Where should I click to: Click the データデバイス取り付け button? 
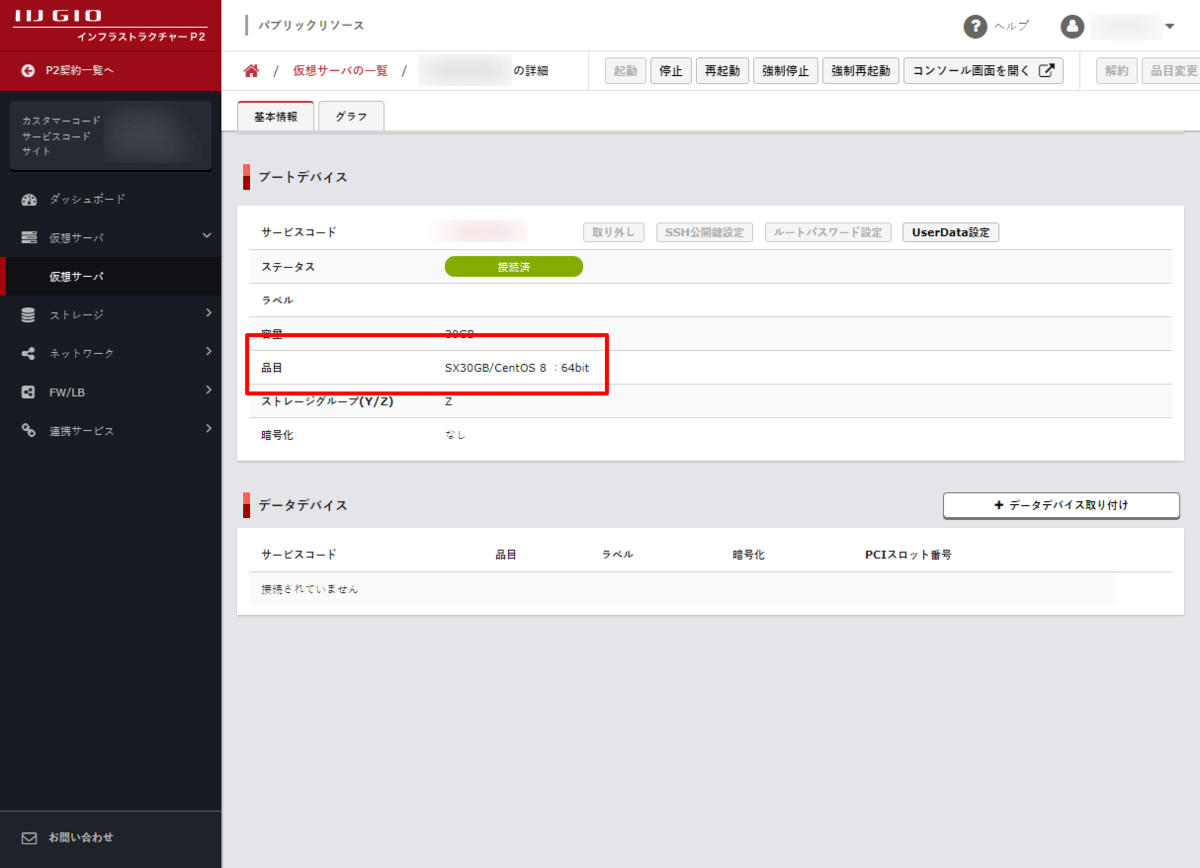click(x=1061, y=505)
